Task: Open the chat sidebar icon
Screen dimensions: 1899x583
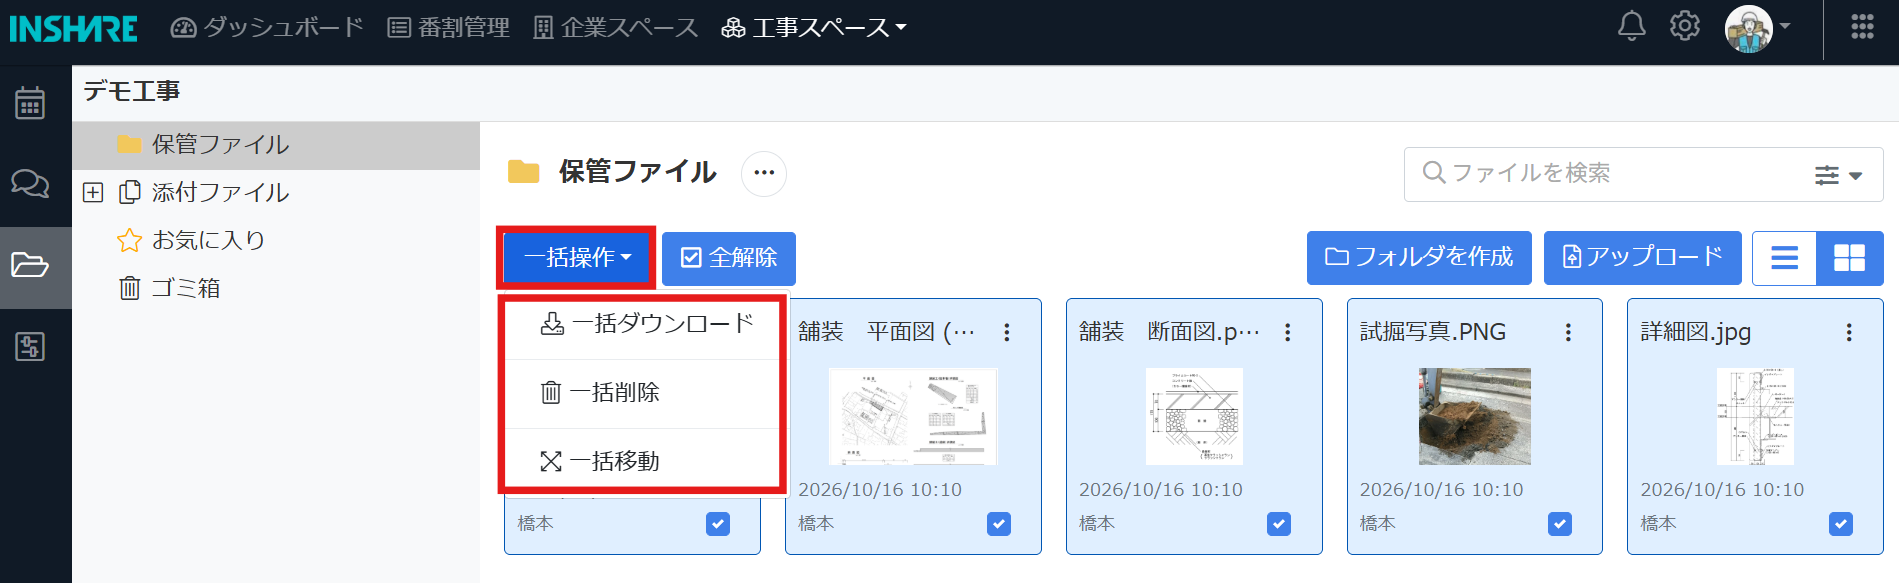Action: (x=30, y=184)
